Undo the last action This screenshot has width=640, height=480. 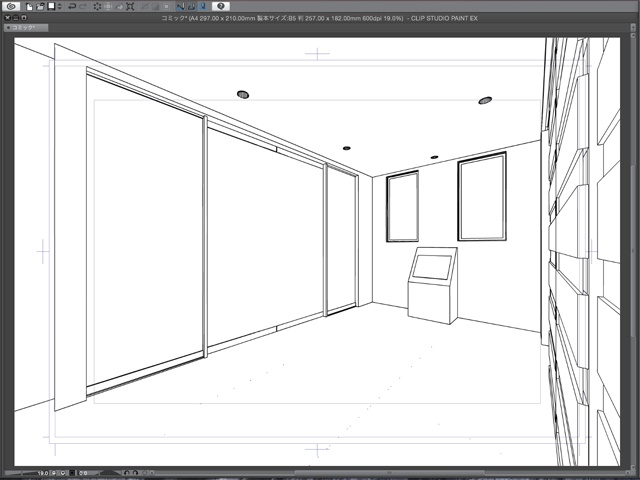(x=72, y=7)
